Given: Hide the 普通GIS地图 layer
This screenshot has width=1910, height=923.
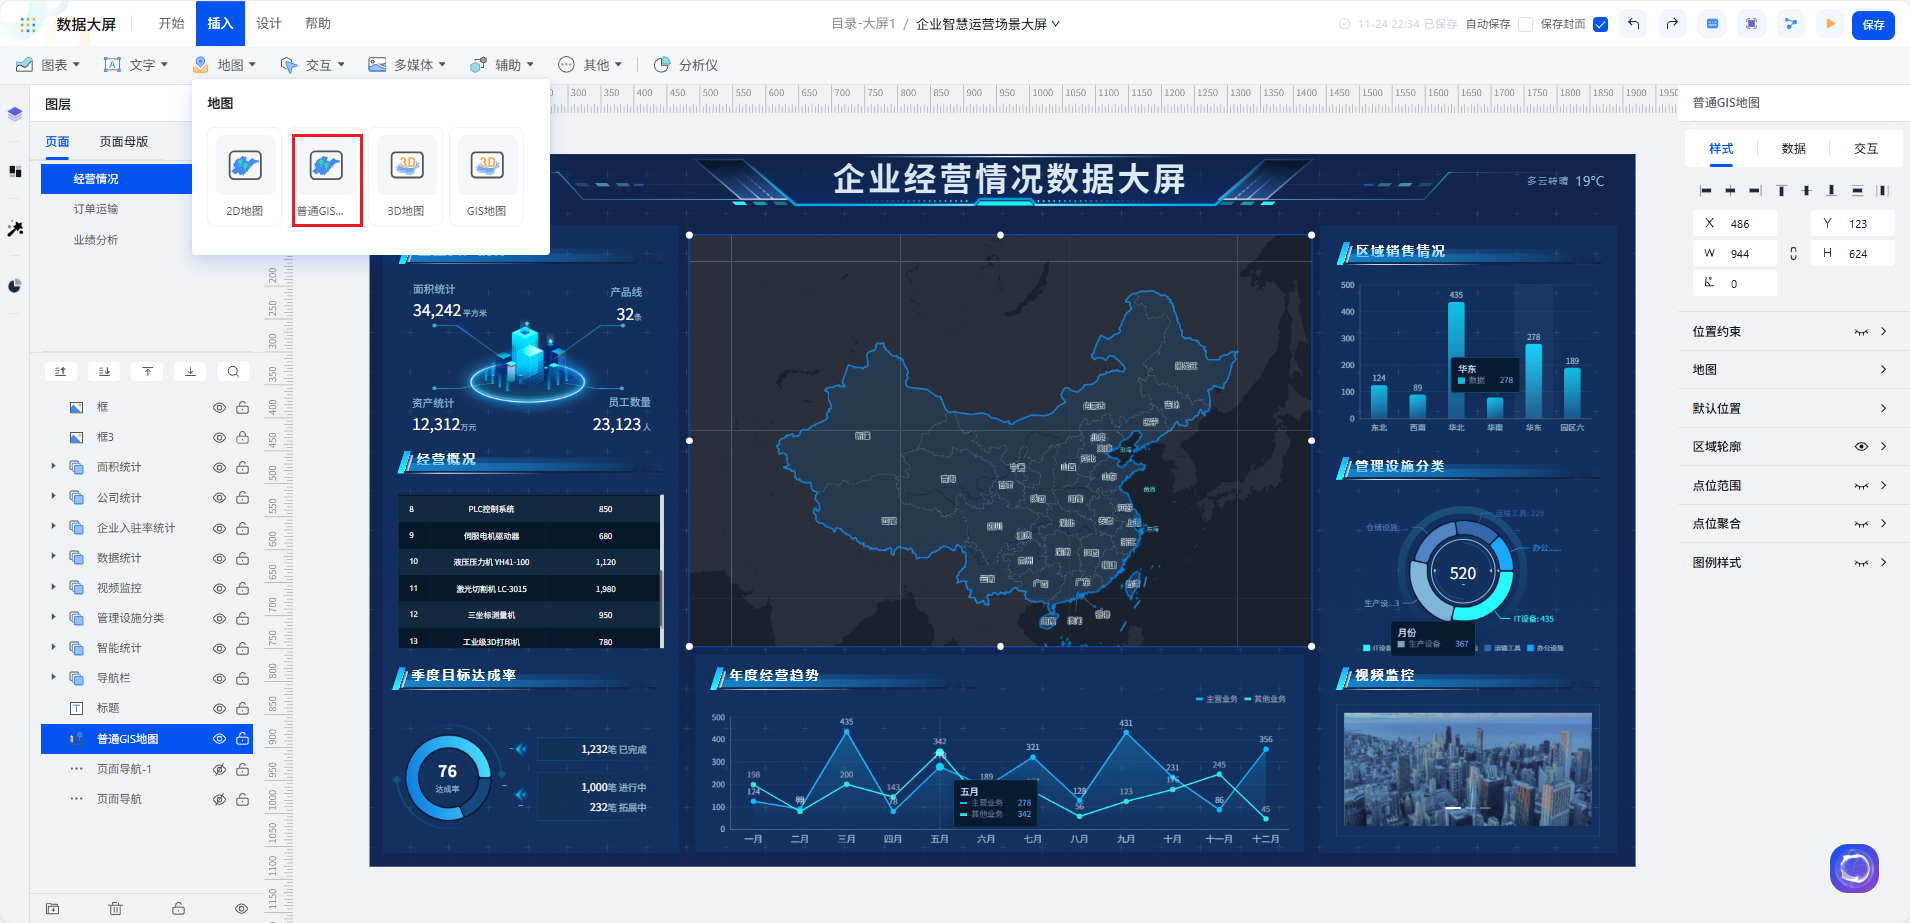Looking at the screenshot, I should tap(219, 739).
